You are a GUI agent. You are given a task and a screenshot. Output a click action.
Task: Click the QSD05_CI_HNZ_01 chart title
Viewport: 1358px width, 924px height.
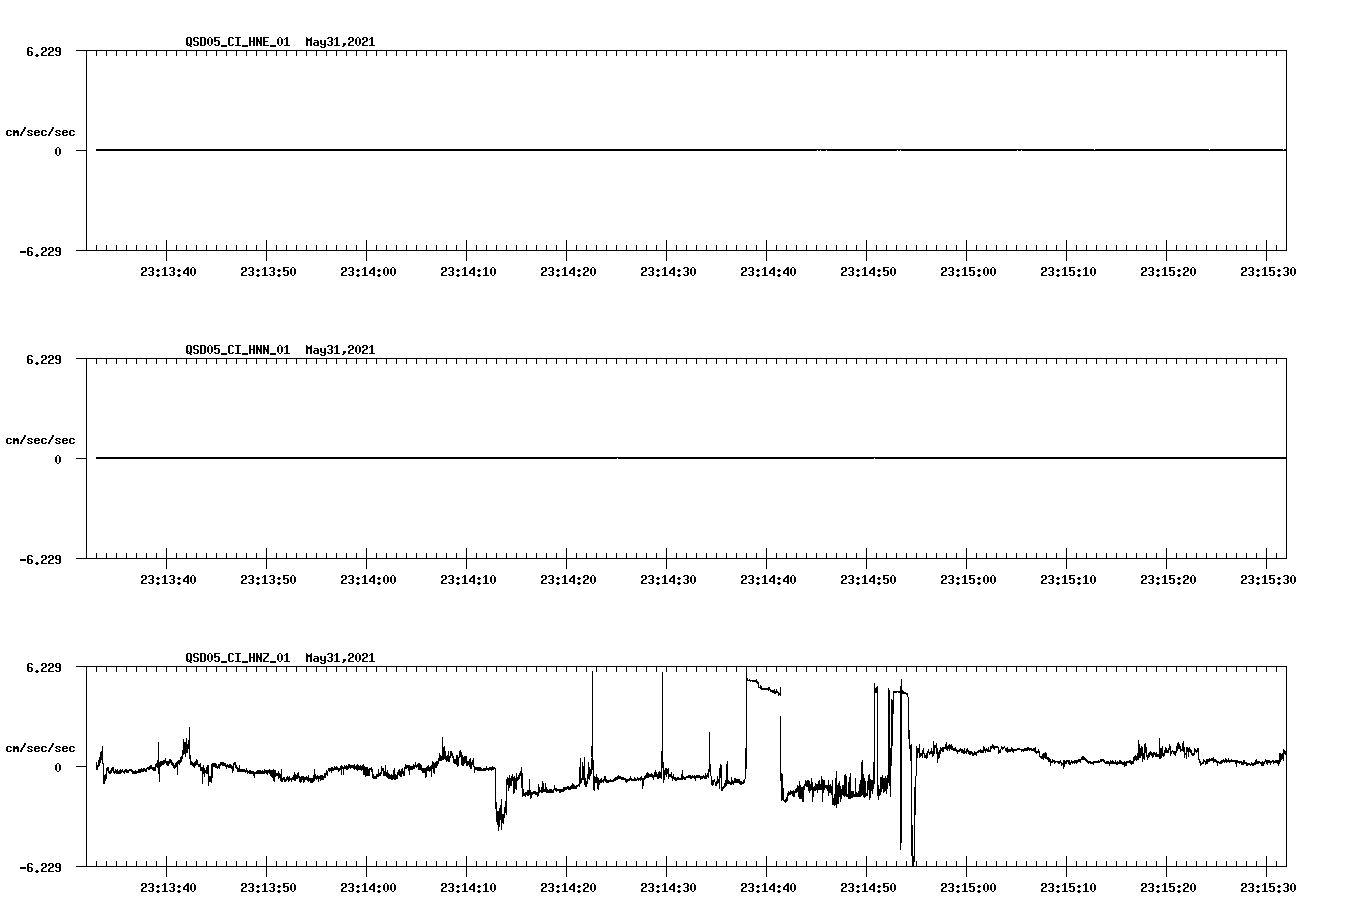280,658
